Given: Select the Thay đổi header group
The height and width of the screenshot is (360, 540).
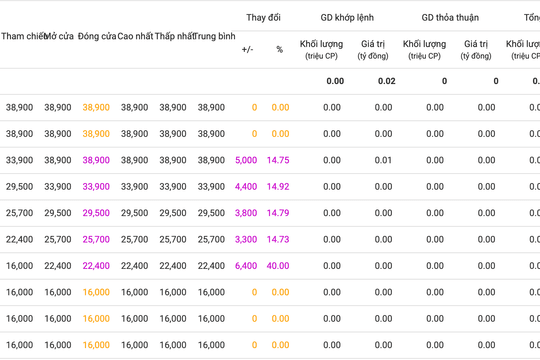Looking at the screenshot, I should point(263,18).
